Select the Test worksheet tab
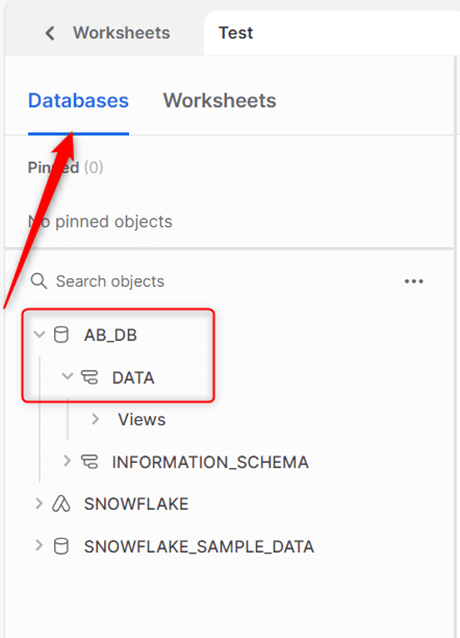The height and width of the screenshot is (638, 460). tap(236, 33)
